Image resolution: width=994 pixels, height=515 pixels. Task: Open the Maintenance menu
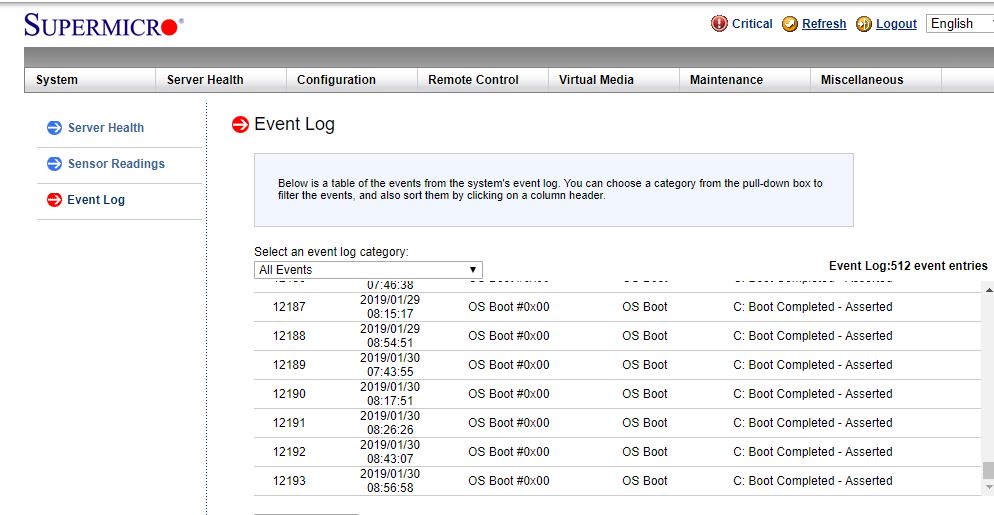(x=726, y=80)
